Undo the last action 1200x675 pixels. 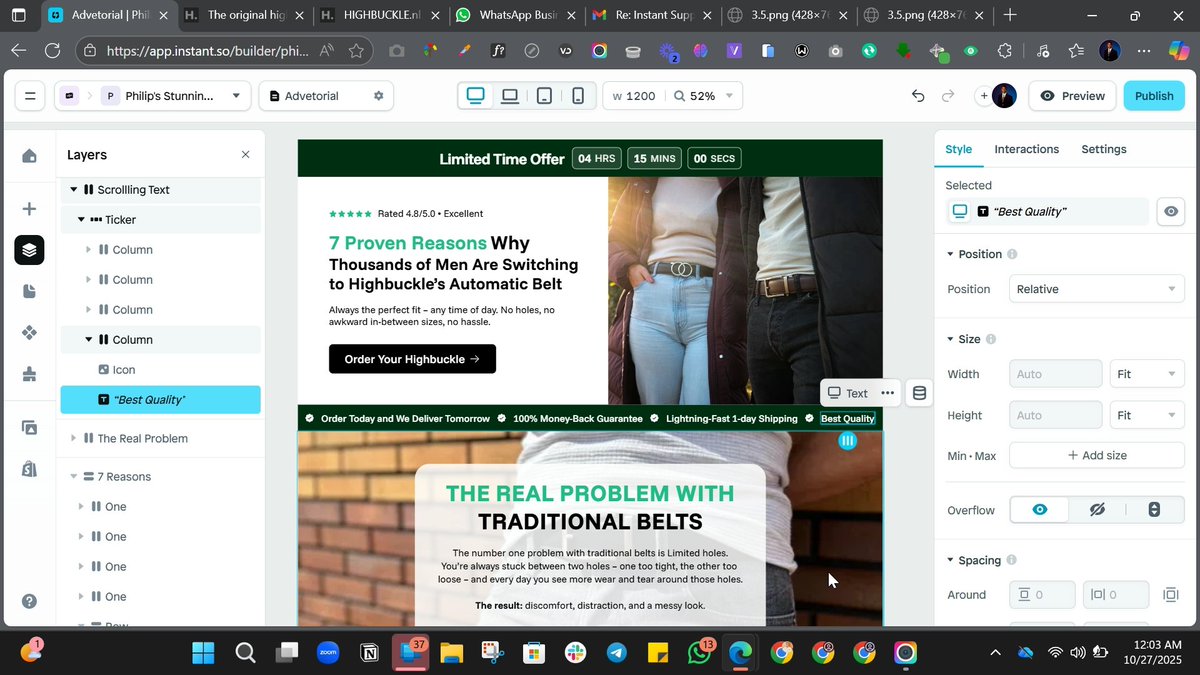click(x=918, y=96)
